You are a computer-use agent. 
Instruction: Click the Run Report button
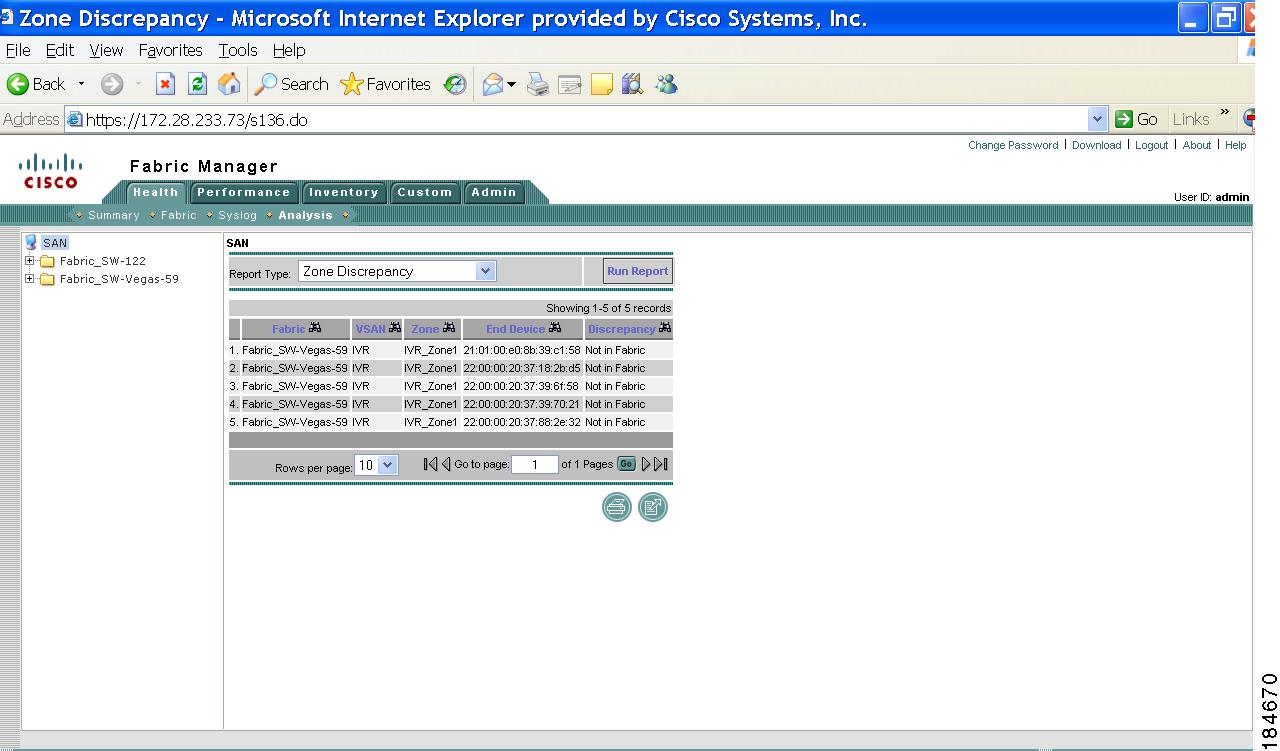coord(638,271)
